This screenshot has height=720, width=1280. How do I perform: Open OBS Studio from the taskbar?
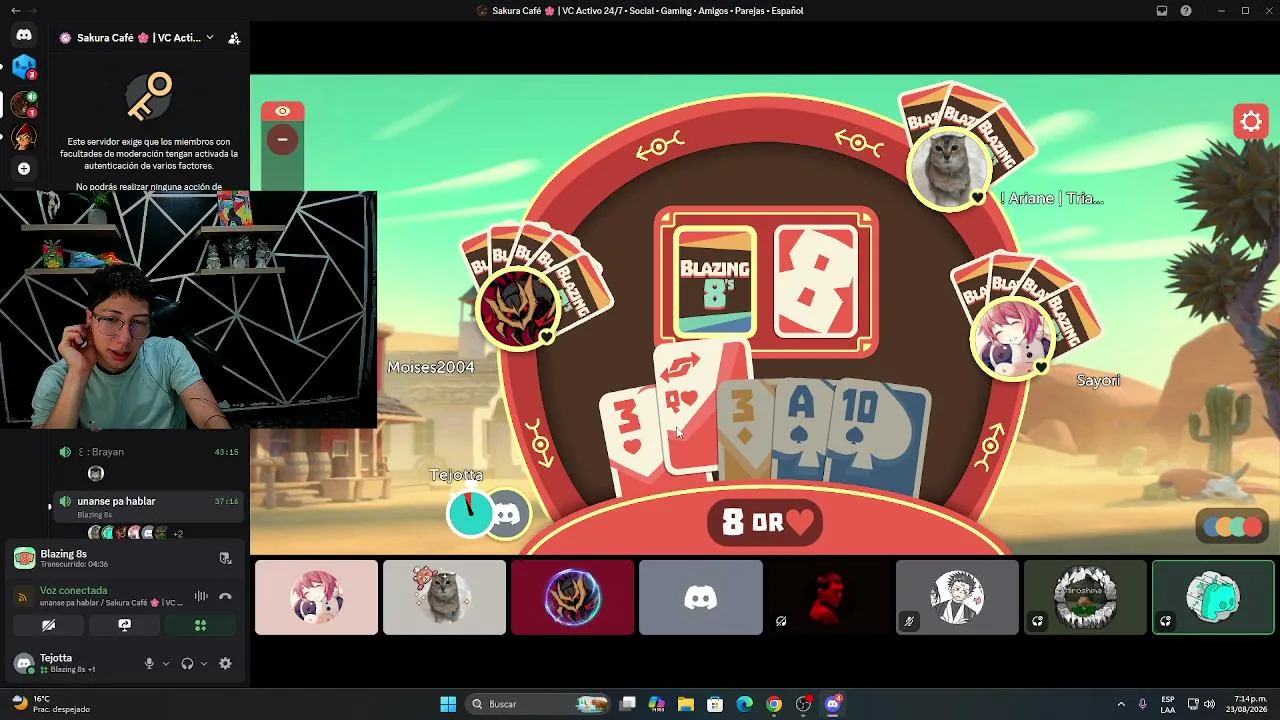coord(804,704)
